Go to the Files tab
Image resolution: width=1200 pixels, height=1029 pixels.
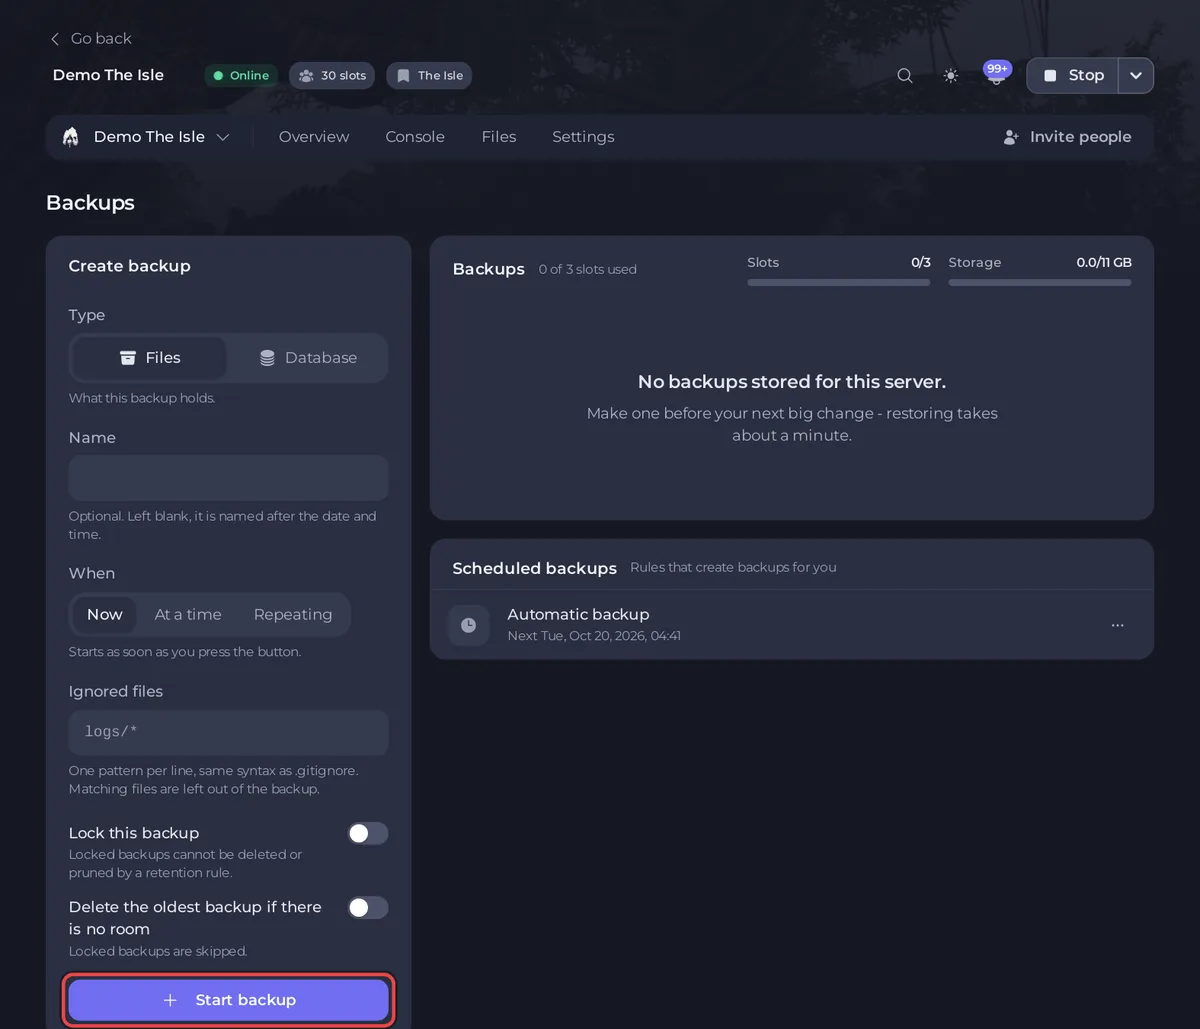pyautogui.click(x=499, y=137)
